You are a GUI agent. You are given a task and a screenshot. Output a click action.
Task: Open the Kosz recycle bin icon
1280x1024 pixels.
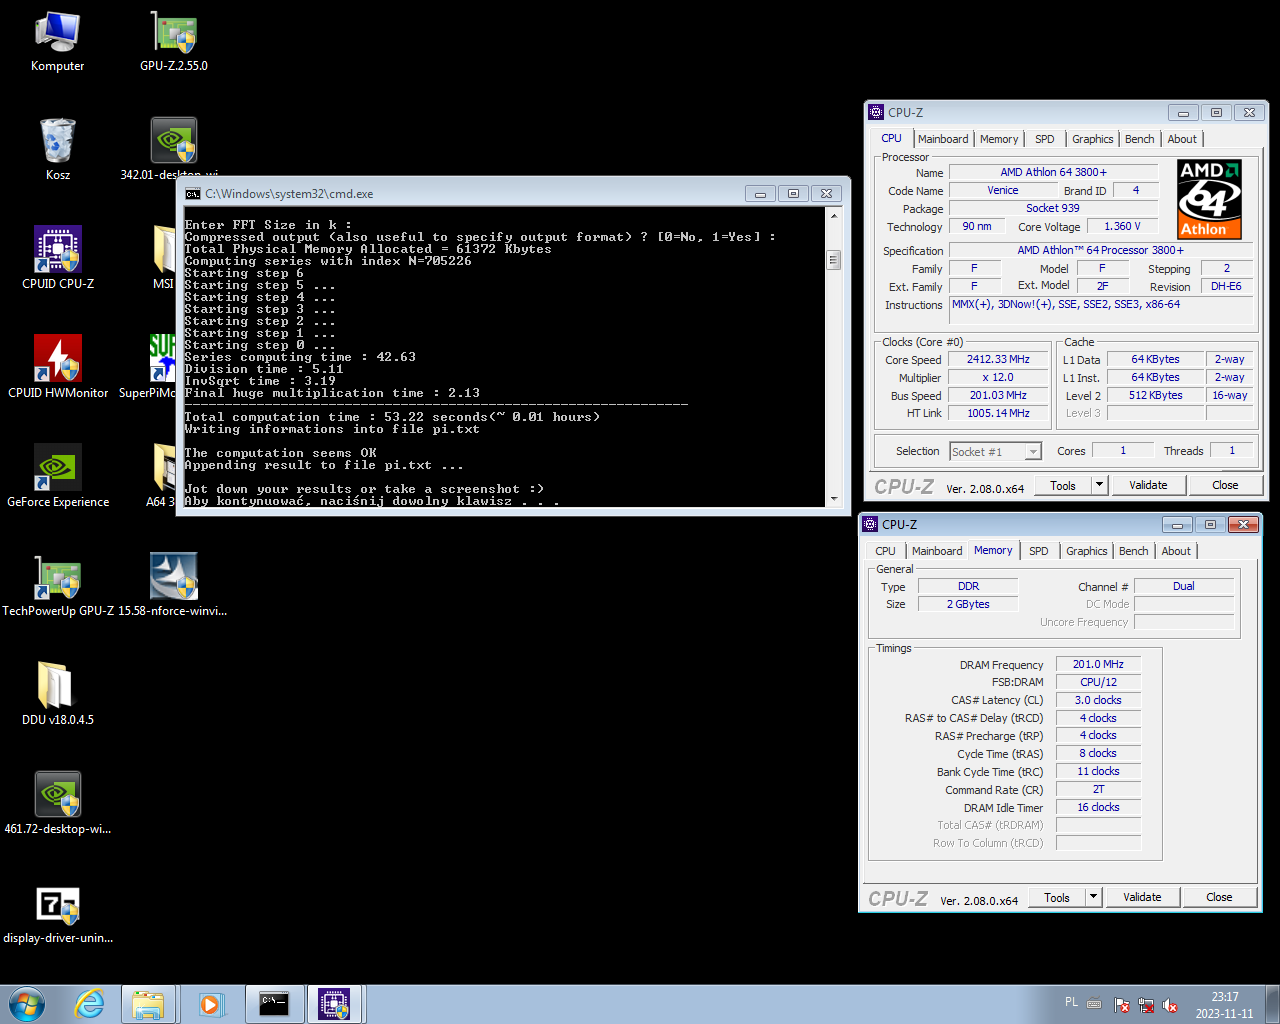(57, 150)
